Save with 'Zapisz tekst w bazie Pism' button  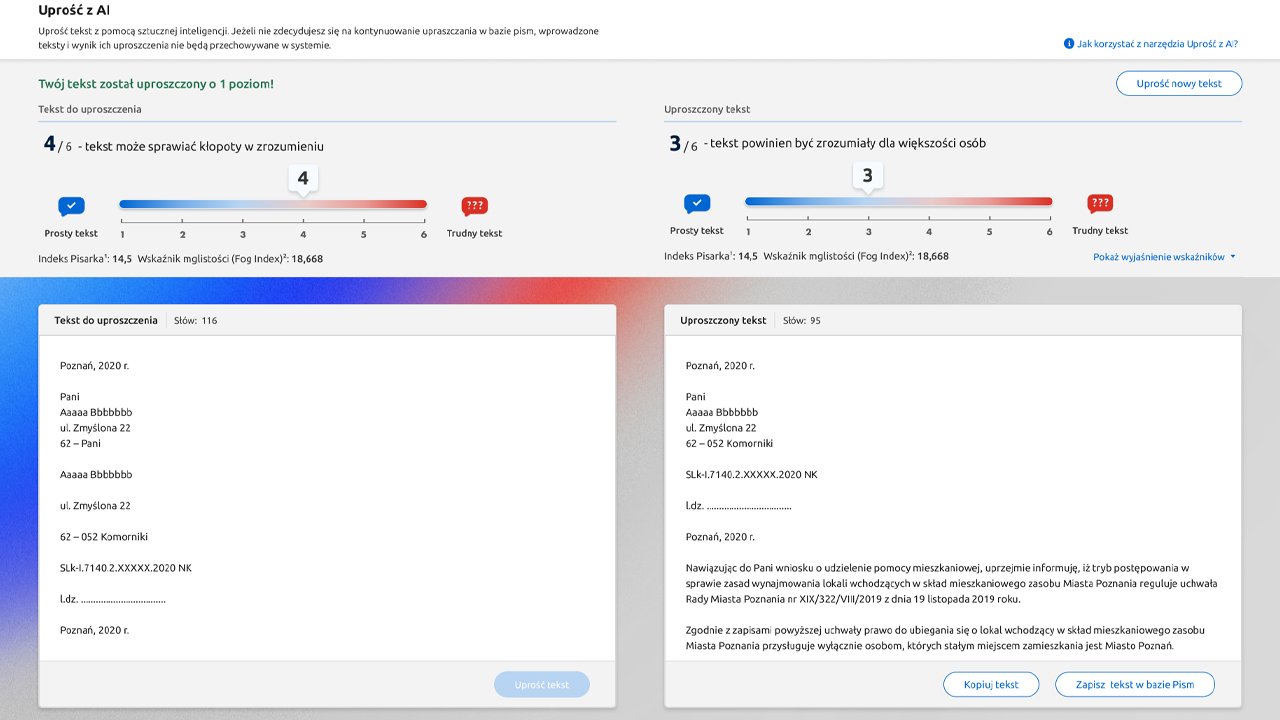(x=1135, y=685)
